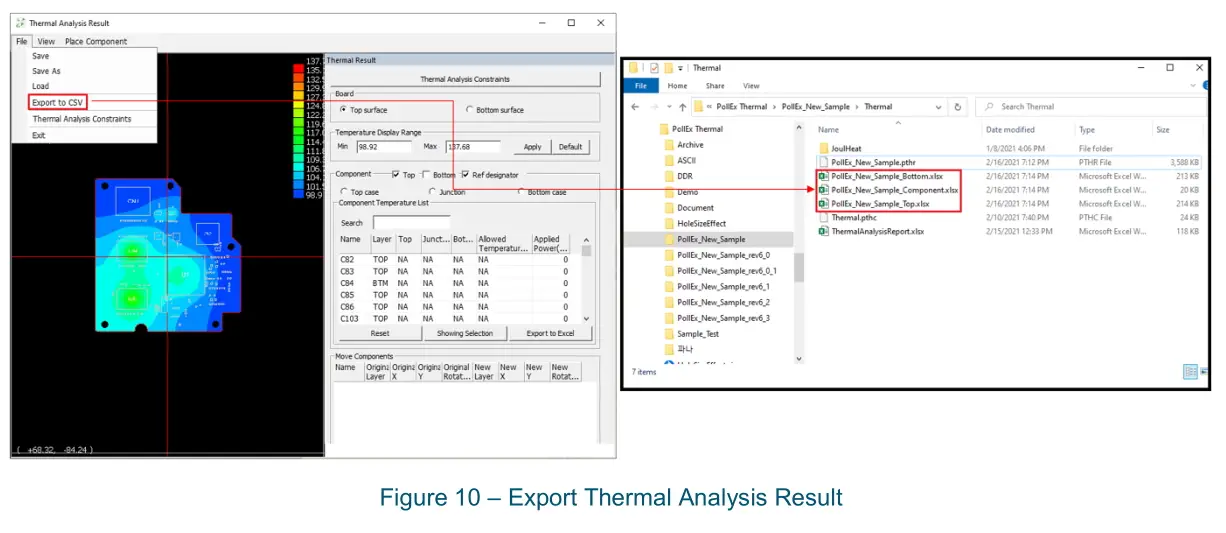
Task: Select the Junction radio button
Action: click(x=432, y=192)
